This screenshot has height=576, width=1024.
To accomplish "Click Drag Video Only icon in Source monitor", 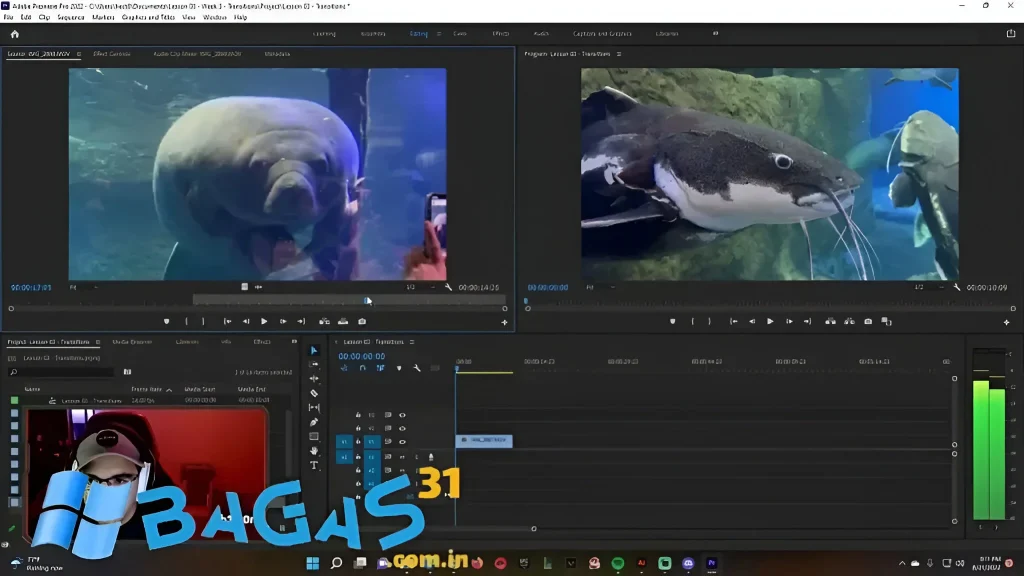I will click(244, 287).
